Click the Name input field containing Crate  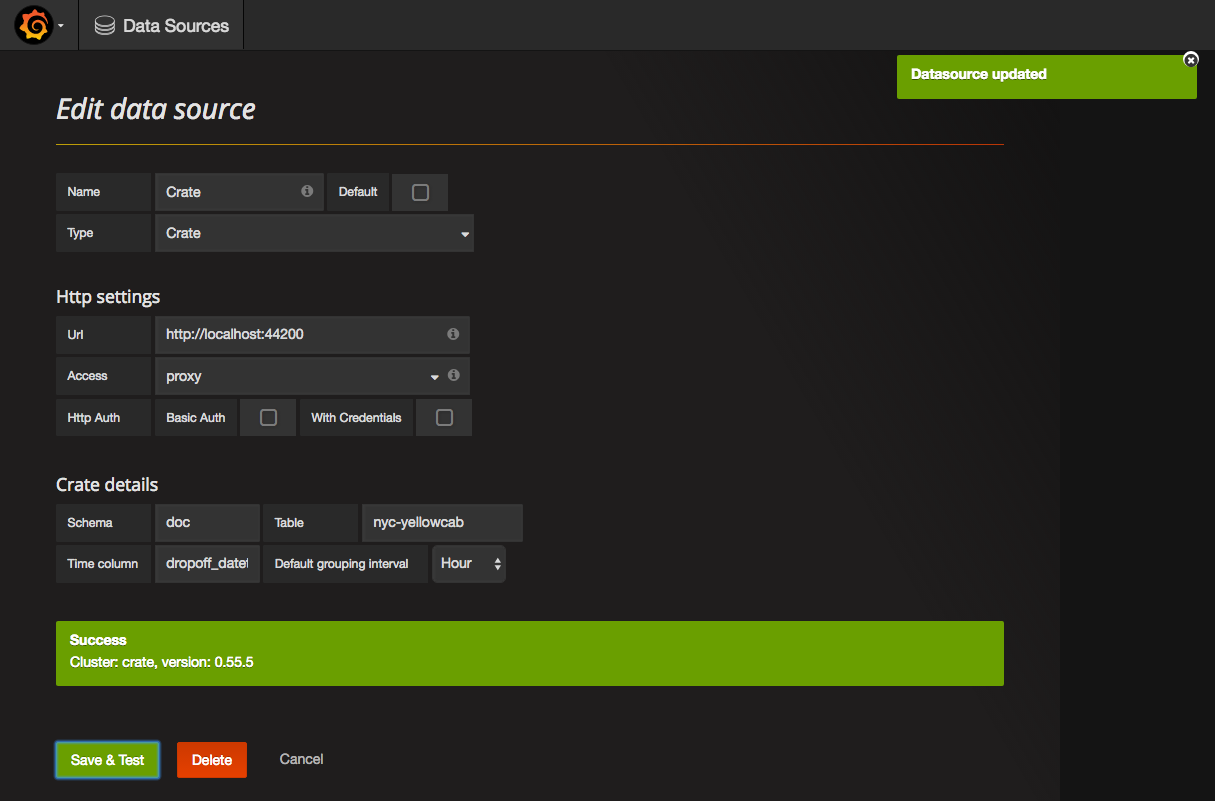pos(240,192)
